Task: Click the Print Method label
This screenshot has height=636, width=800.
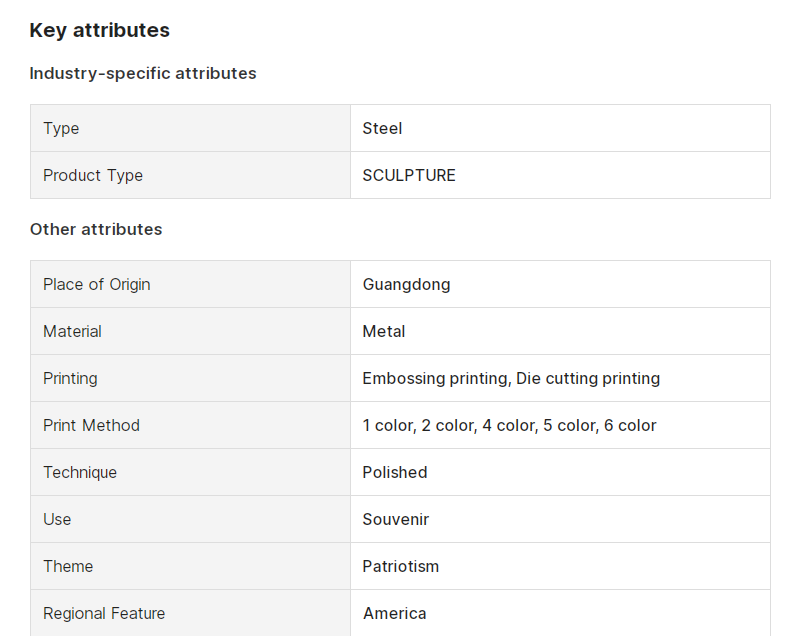Action: [91, 425]
